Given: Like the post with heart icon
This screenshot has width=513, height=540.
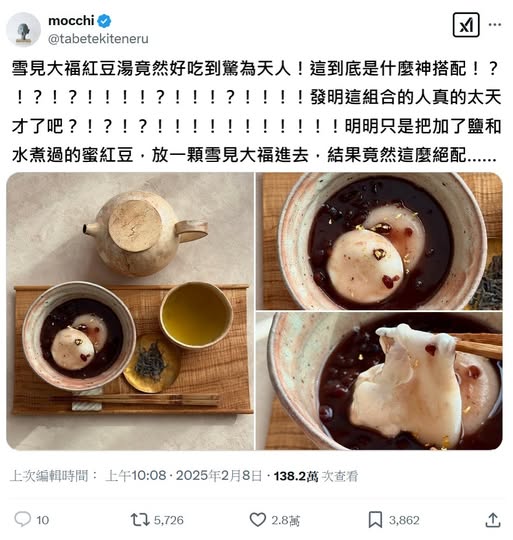Looking at the screenshot, I should 258,520.
